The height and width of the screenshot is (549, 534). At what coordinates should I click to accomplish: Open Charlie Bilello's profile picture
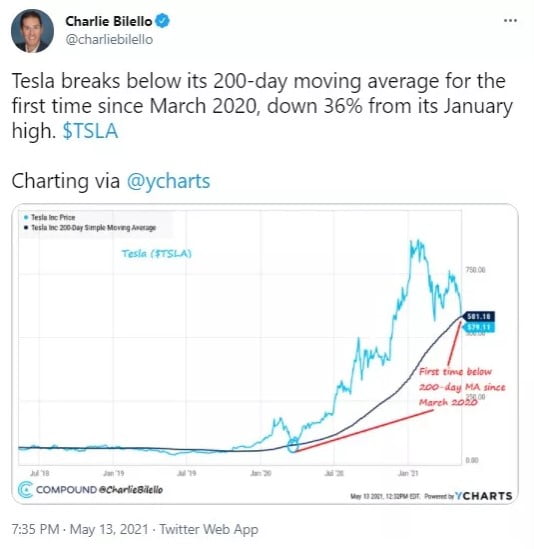point(32,31)
